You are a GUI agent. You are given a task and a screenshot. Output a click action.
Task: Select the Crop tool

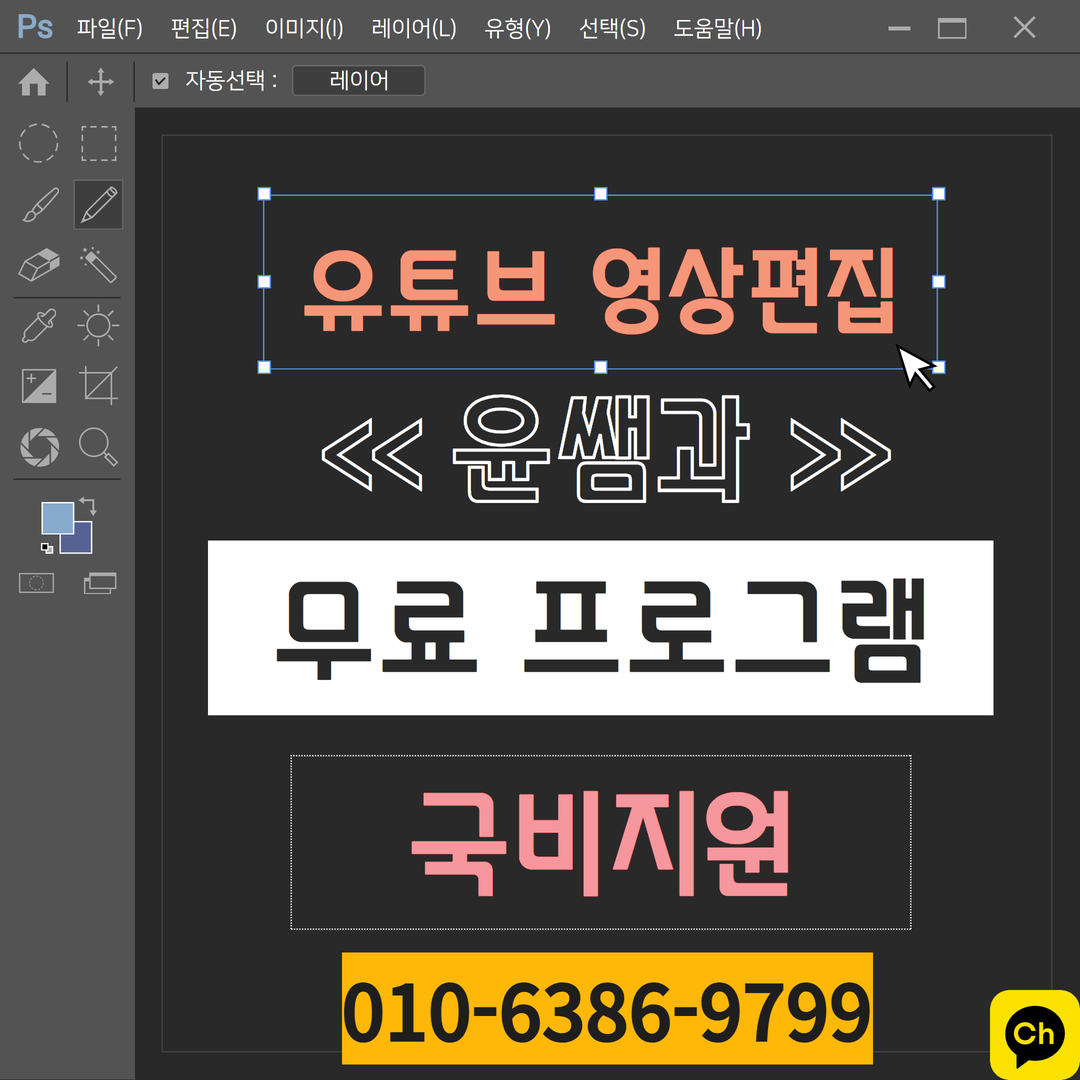coord(98,385)
